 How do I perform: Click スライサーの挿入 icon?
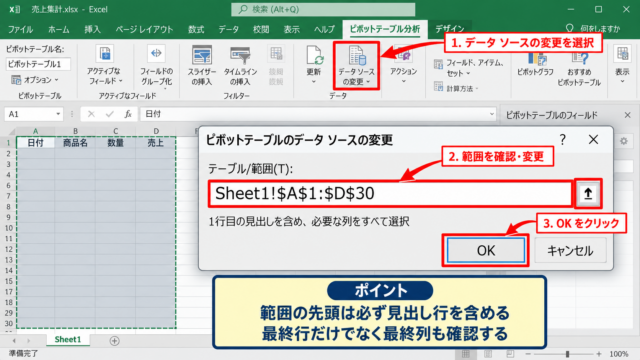(202, 55)
